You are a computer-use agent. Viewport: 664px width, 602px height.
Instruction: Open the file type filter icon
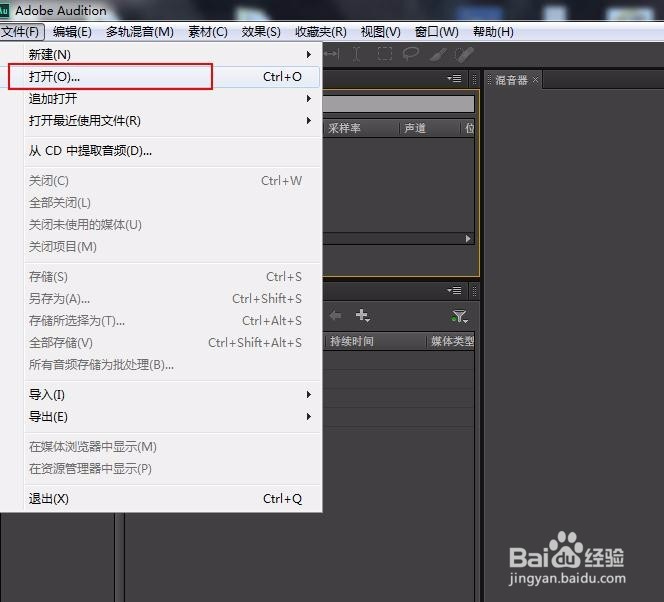click(x=459, y=316)
